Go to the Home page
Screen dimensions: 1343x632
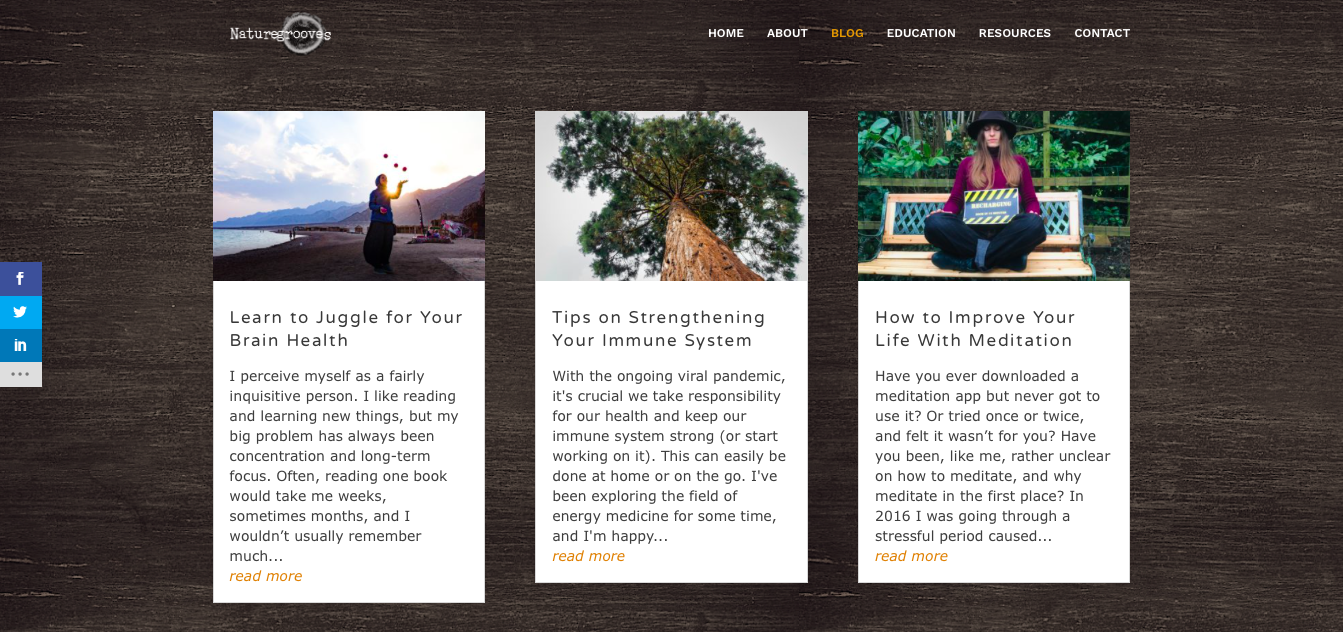pos(726,33)
